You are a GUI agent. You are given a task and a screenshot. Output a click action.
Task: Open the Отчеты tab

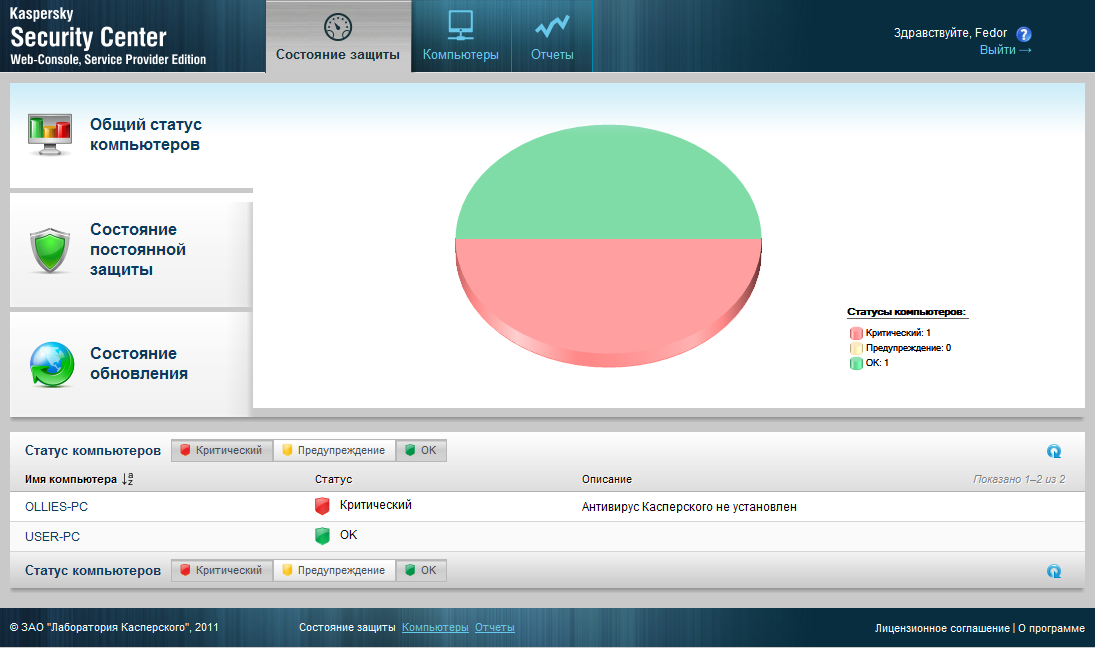(x=552, y=36)
